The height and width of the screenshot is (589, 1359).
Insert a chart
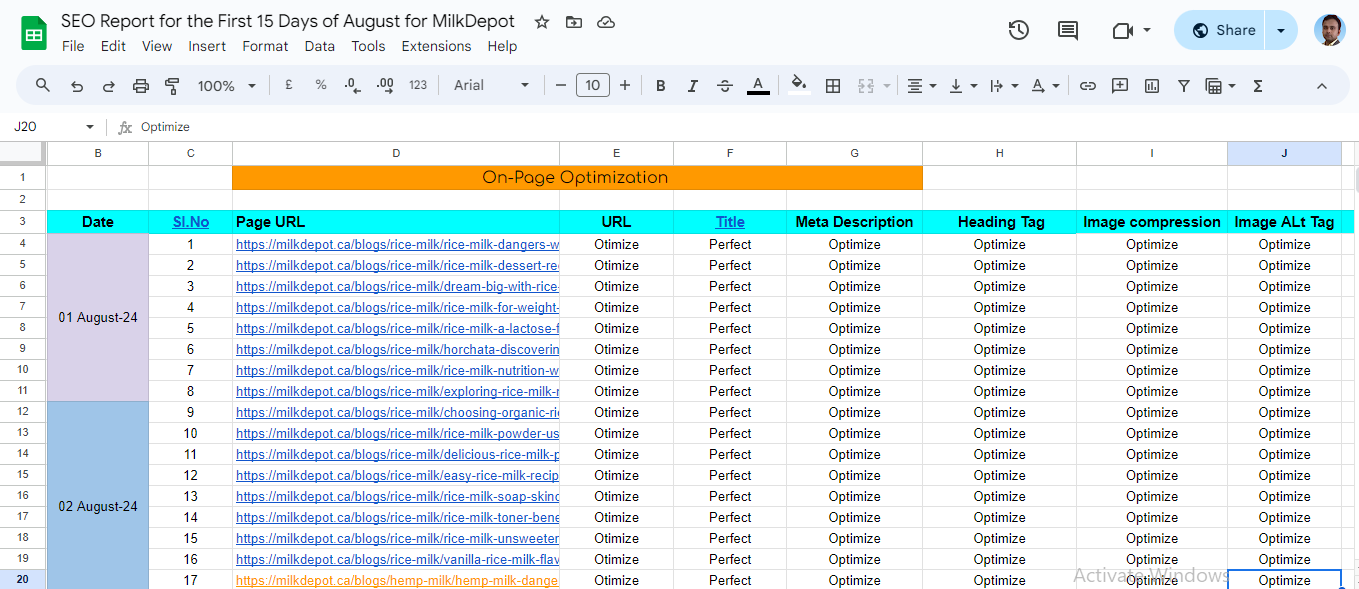tap(1152, 86)
